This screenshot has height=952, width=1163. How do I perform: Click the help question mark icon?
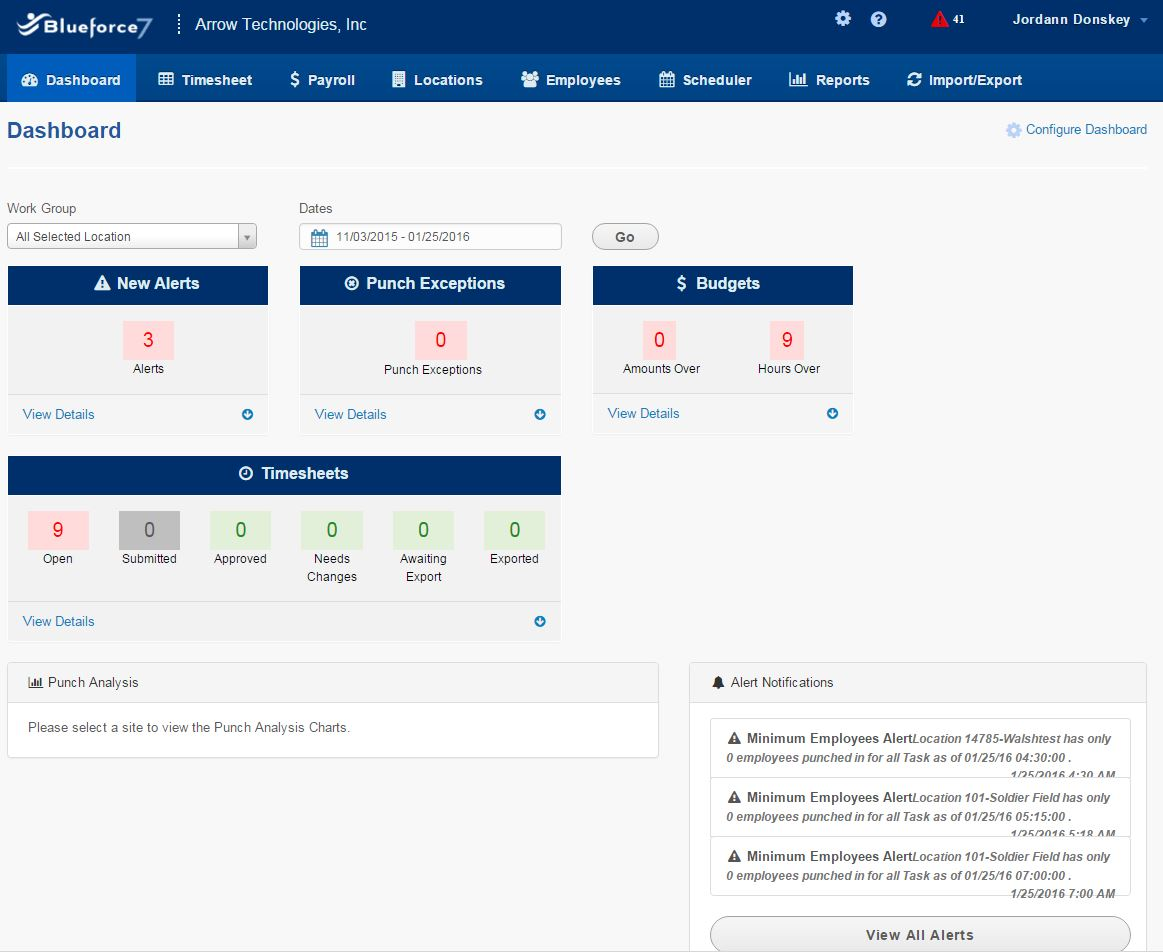tap(878, 18)
